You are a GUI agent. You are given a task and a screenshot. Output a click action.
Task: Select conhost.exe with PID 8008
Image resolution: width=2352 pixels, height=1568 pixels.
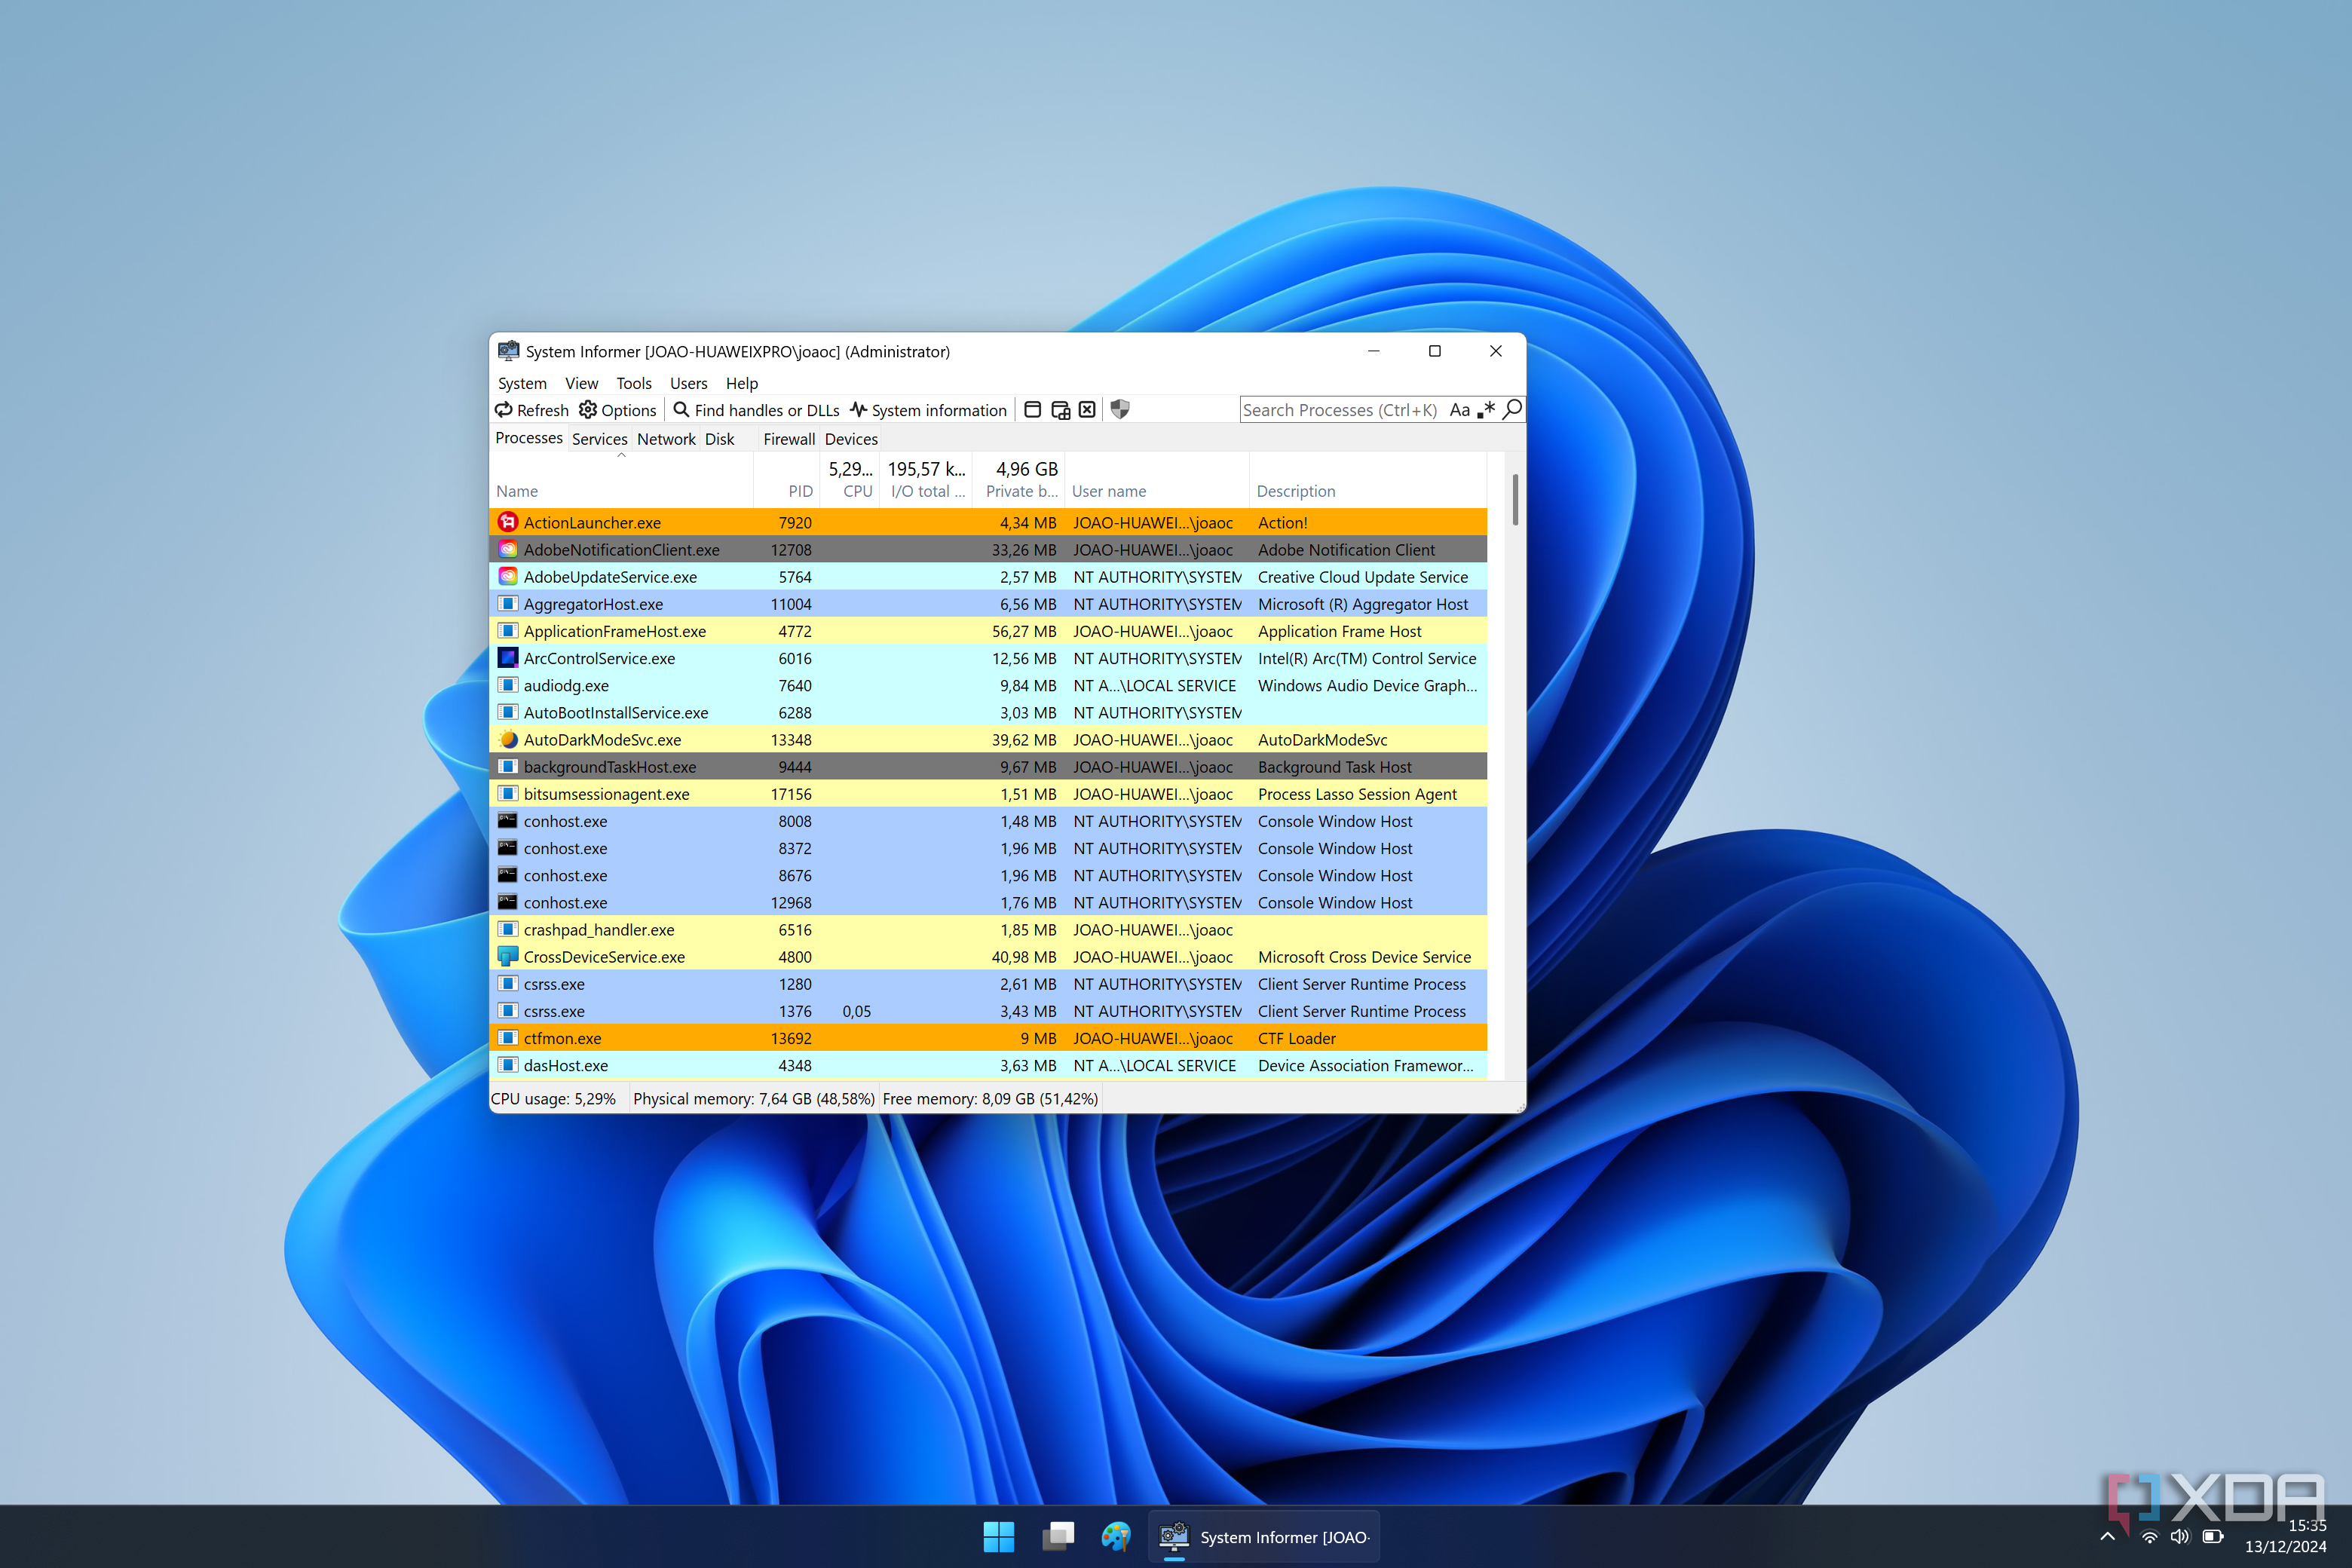point(988,821)
